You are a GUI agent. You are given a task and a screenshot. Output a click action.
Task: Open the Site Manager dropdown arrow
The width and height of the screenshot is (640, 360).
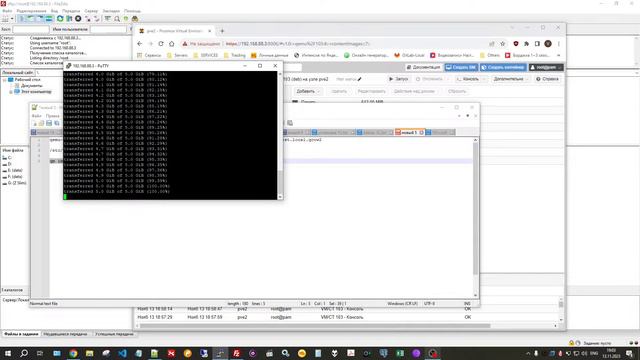point(12,19)
